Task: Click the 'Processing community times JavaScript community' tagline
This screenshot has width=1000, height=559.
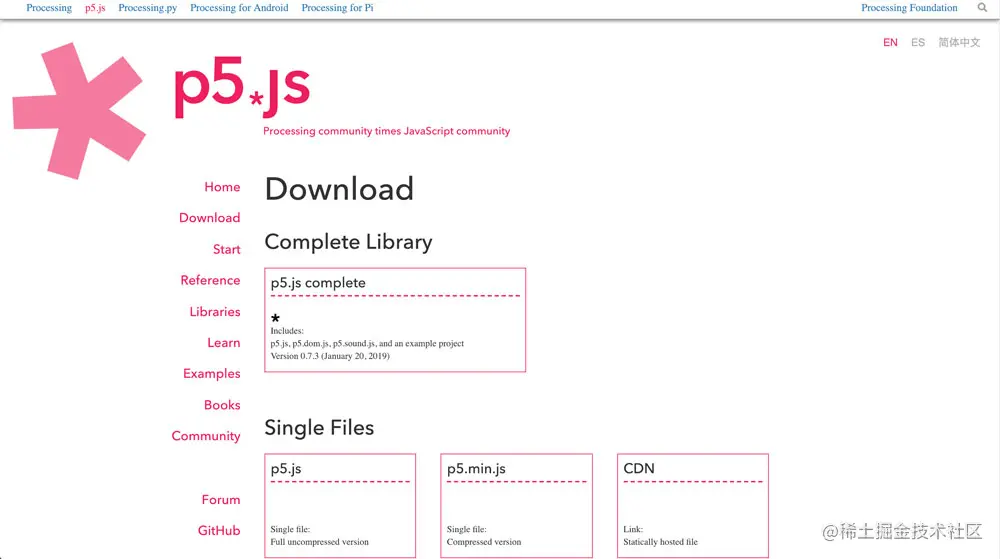Action: click(386, 131)
